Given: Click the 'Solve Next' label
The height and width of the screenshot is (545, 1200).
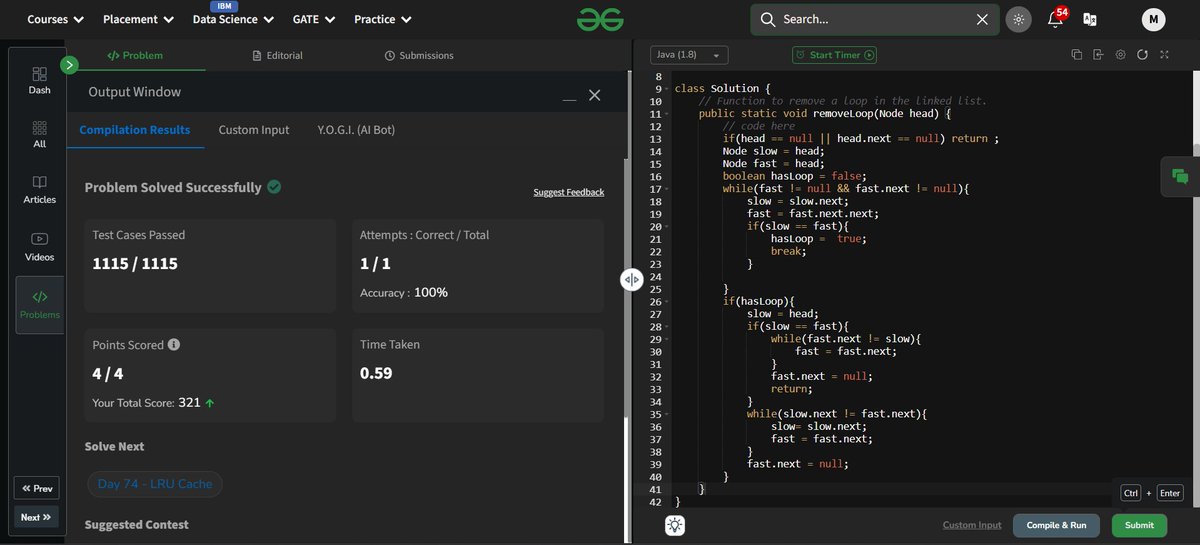Looking at the screenshot, I should [x=115, y=446].
